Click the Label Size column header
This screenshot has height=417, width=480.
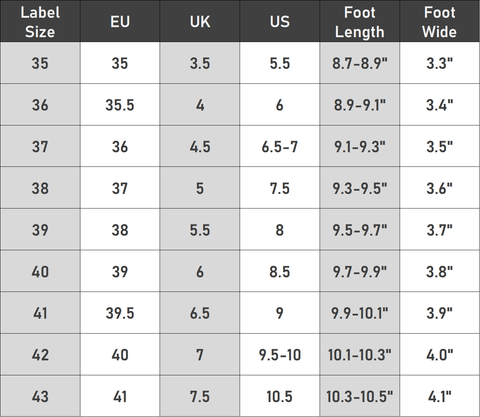click(40, 21)
